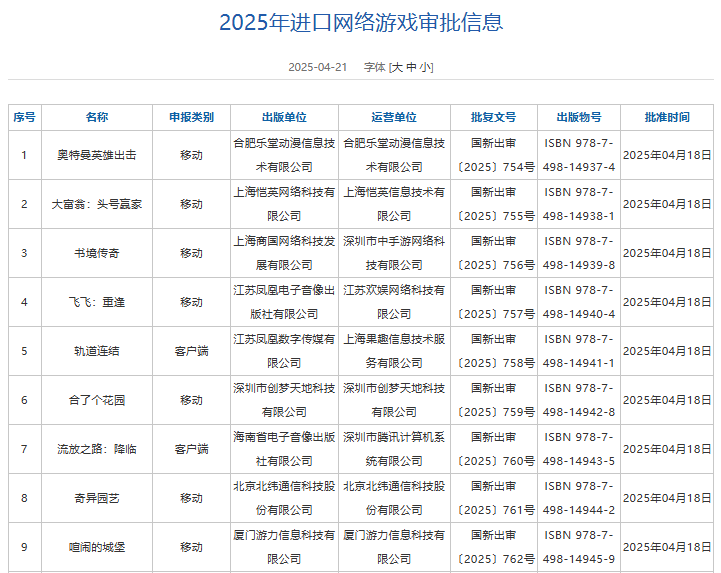
Task: Click the 批复文号 column header
Action: 494,117
